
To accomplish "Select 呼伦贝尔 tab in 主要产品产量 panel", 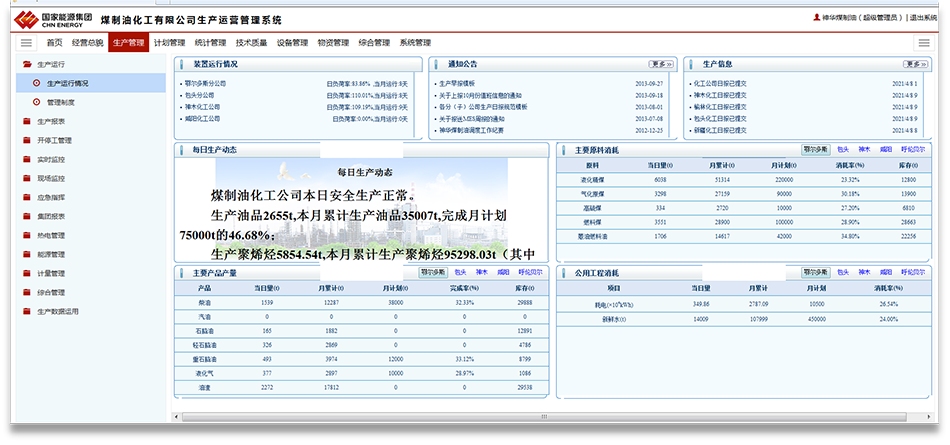I will click(x=531, y=273).
